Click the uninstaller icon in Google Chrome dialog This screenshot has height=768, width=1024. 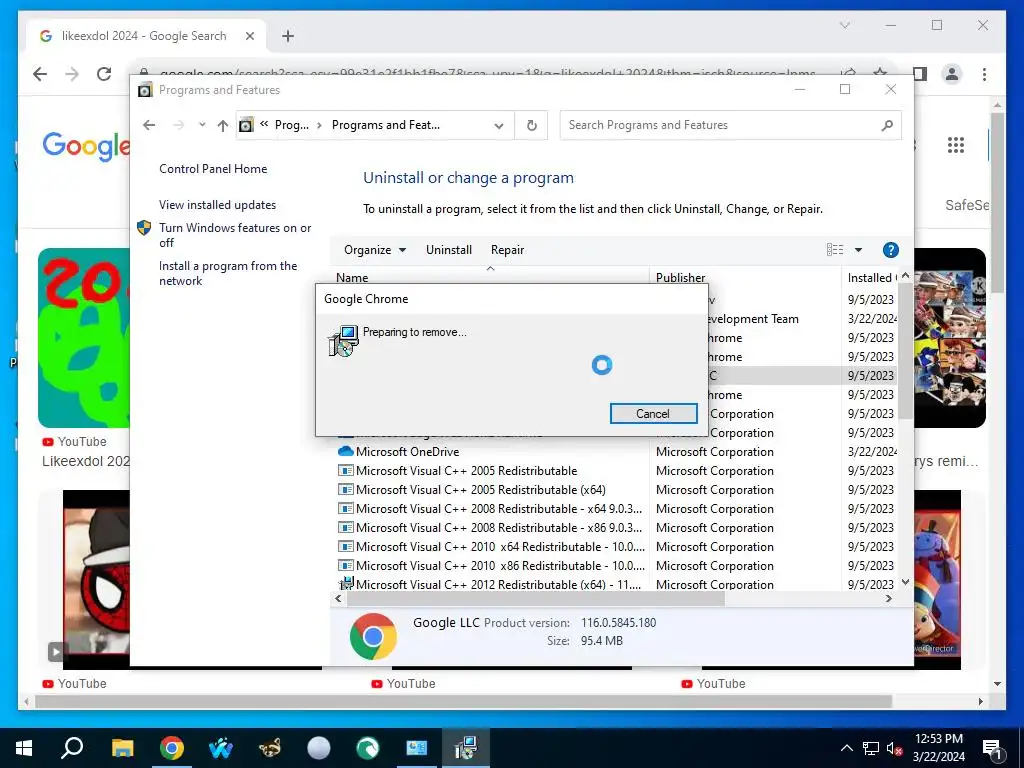pyautogui.click(x=344, y=340)
